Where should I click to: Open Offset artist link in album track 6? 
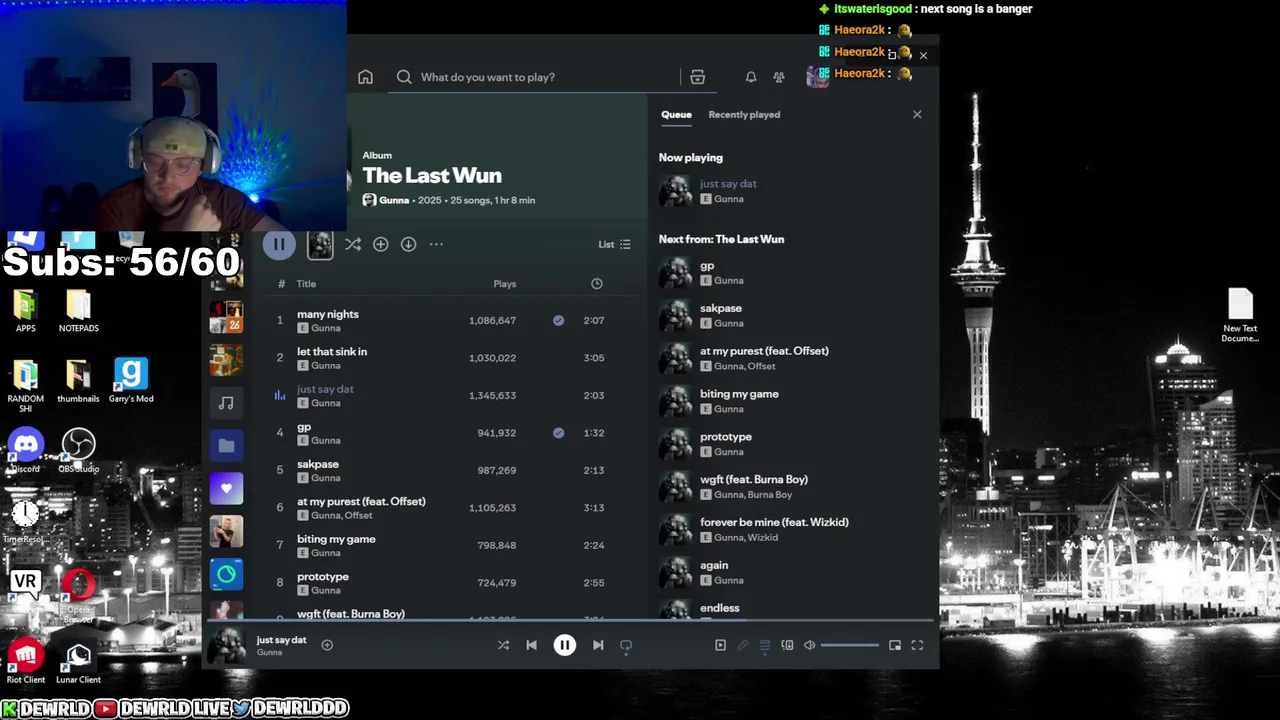coord(358,516)
